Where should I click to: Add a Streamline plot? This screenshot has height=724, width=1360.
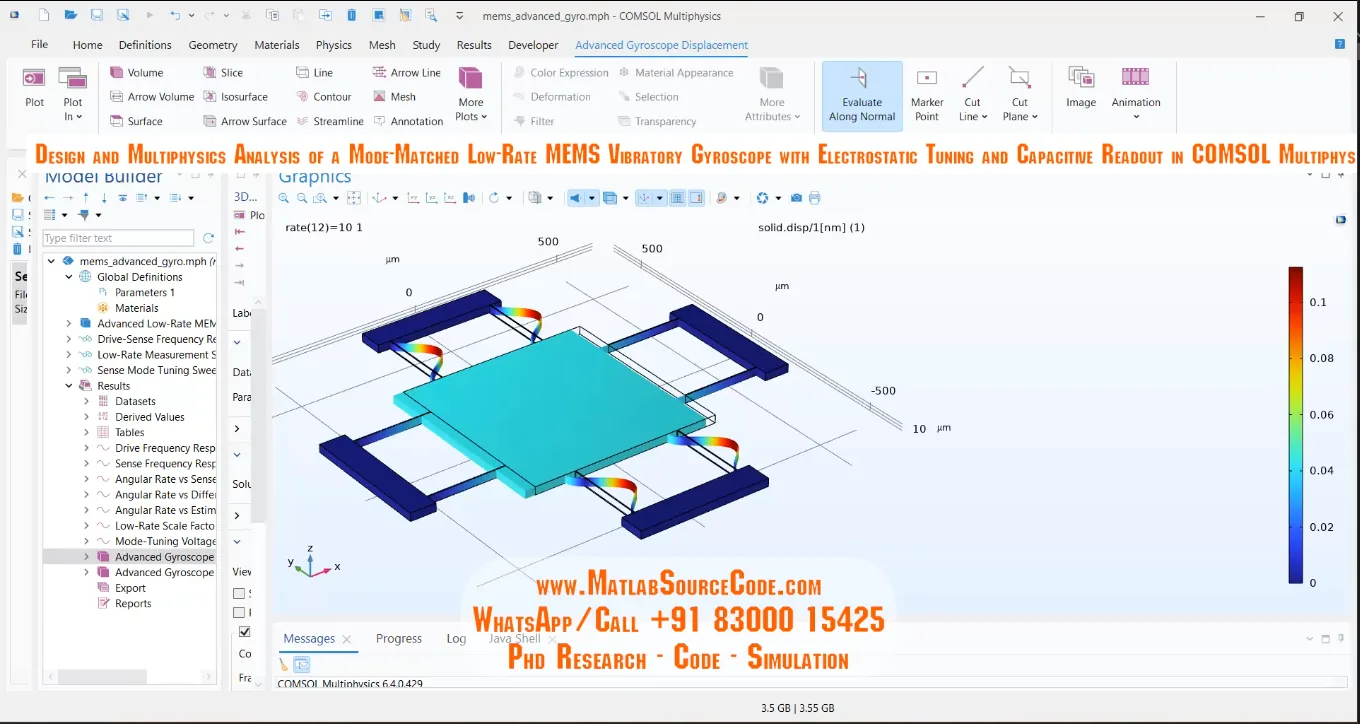329,121
